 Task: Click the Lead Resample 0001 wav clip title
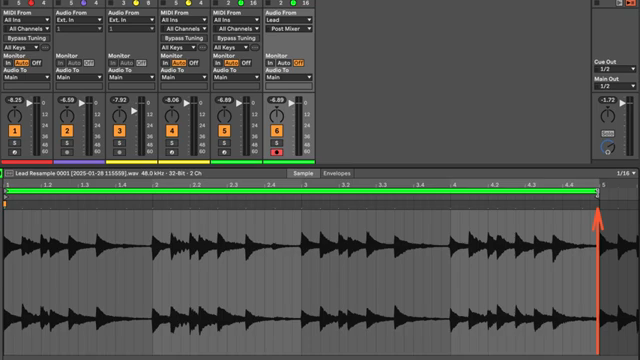(x=109, y=173)
